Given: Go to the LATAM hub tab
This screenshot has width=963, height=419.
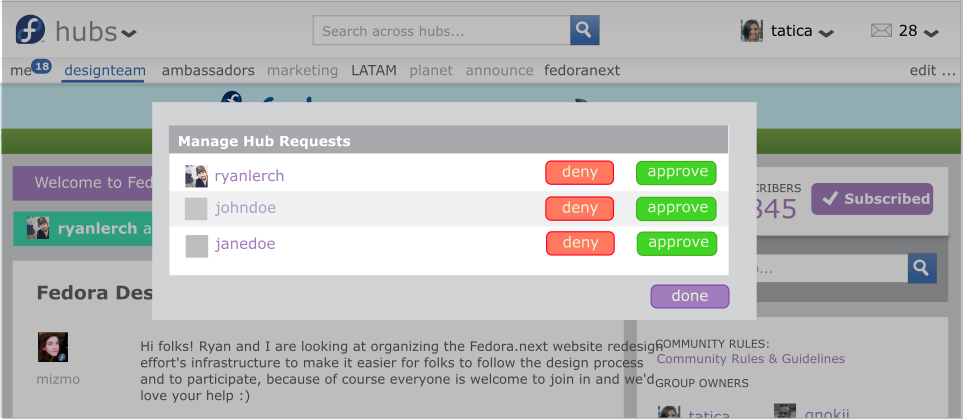Looking at the screenshot, I should 374,71.
